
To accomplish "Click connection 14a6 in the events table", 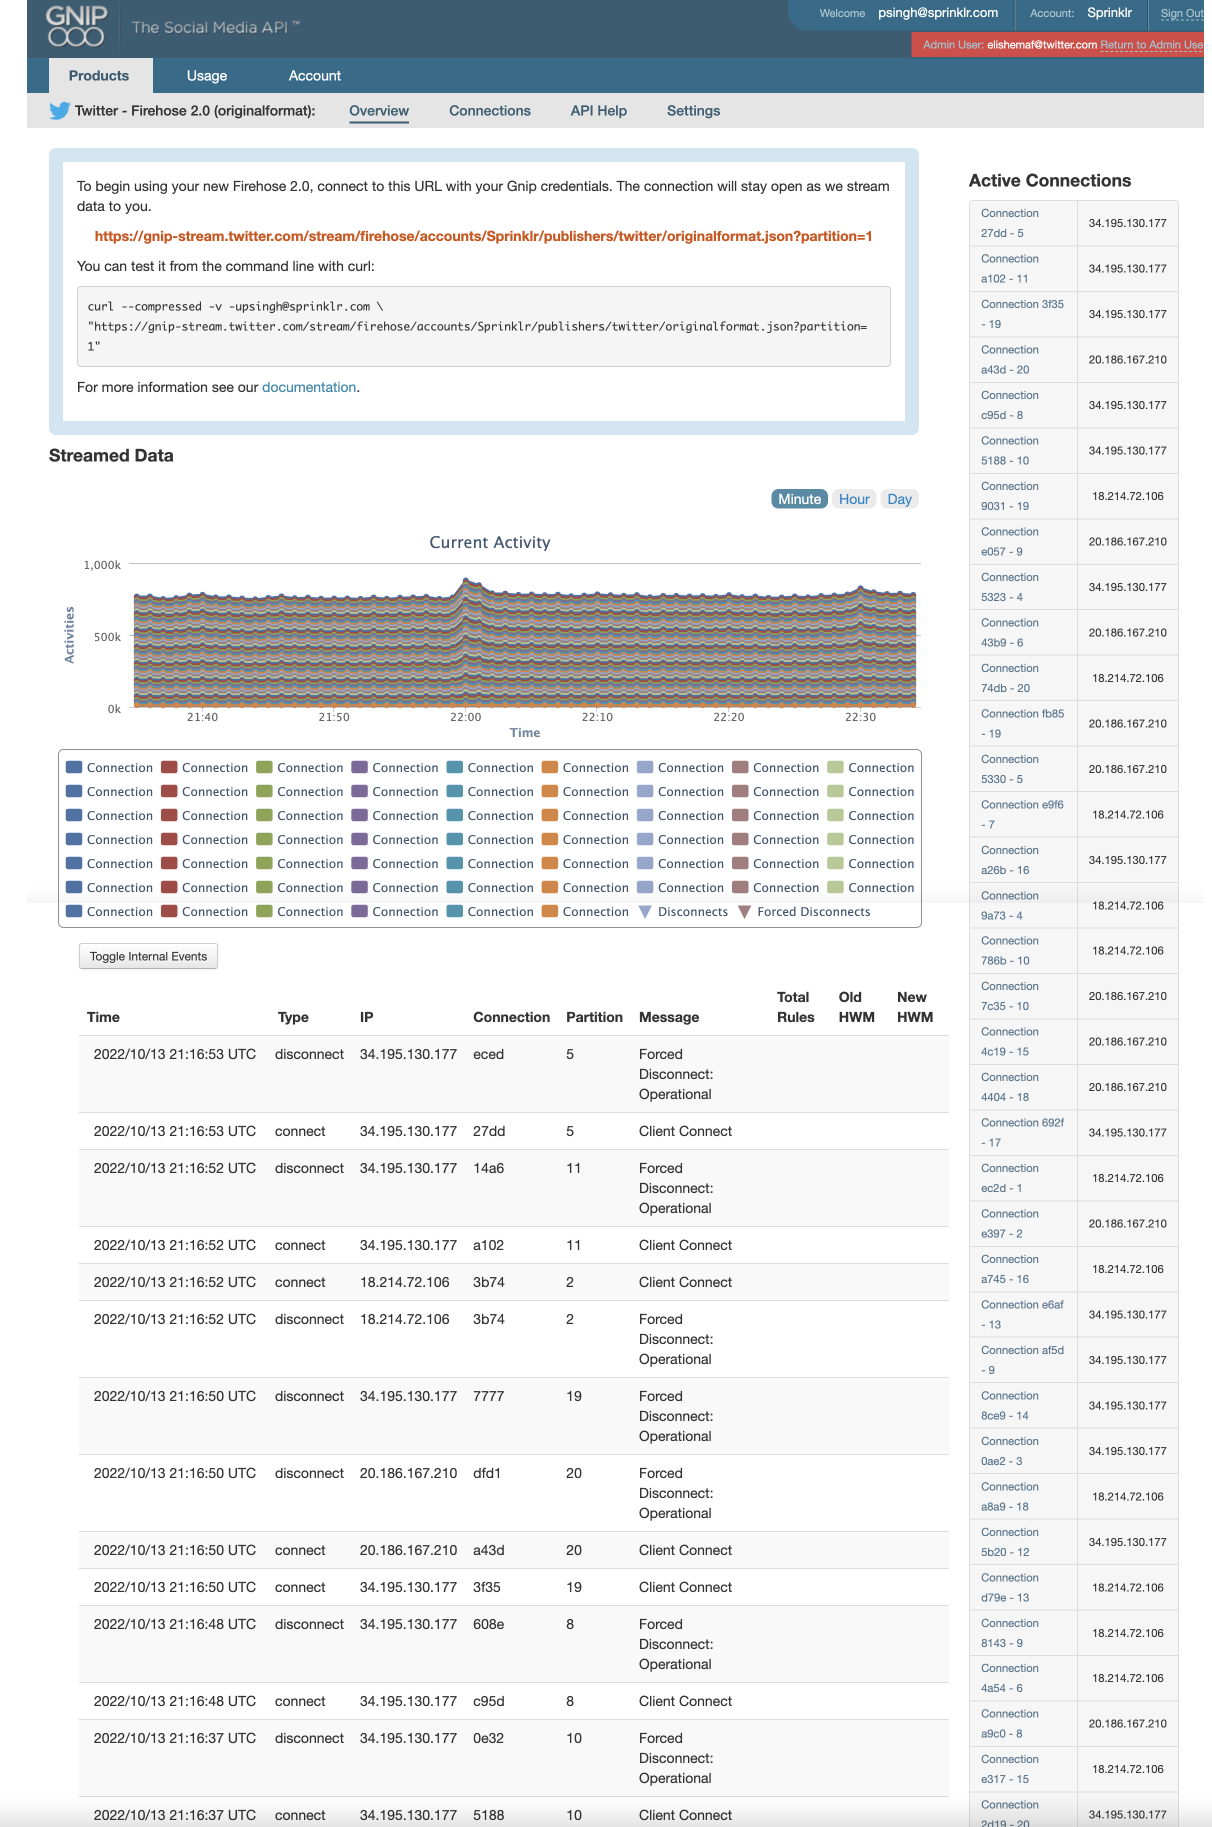I will coord(489,1169).
